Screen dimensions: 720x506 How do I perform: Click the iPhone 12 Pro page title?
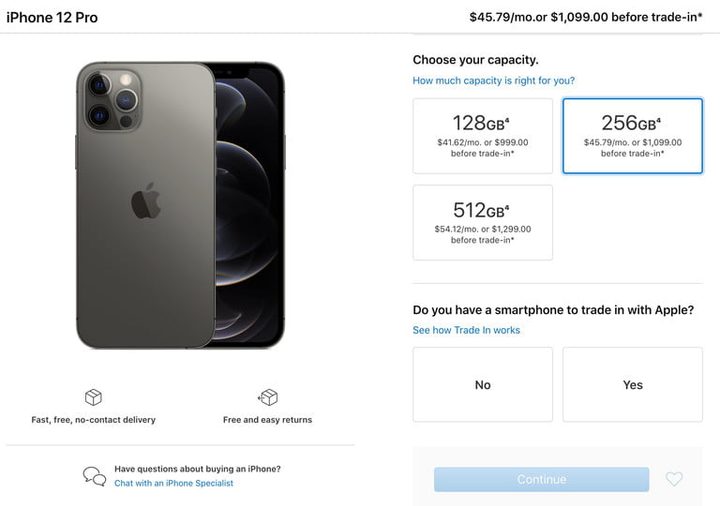tap(52, 17)
